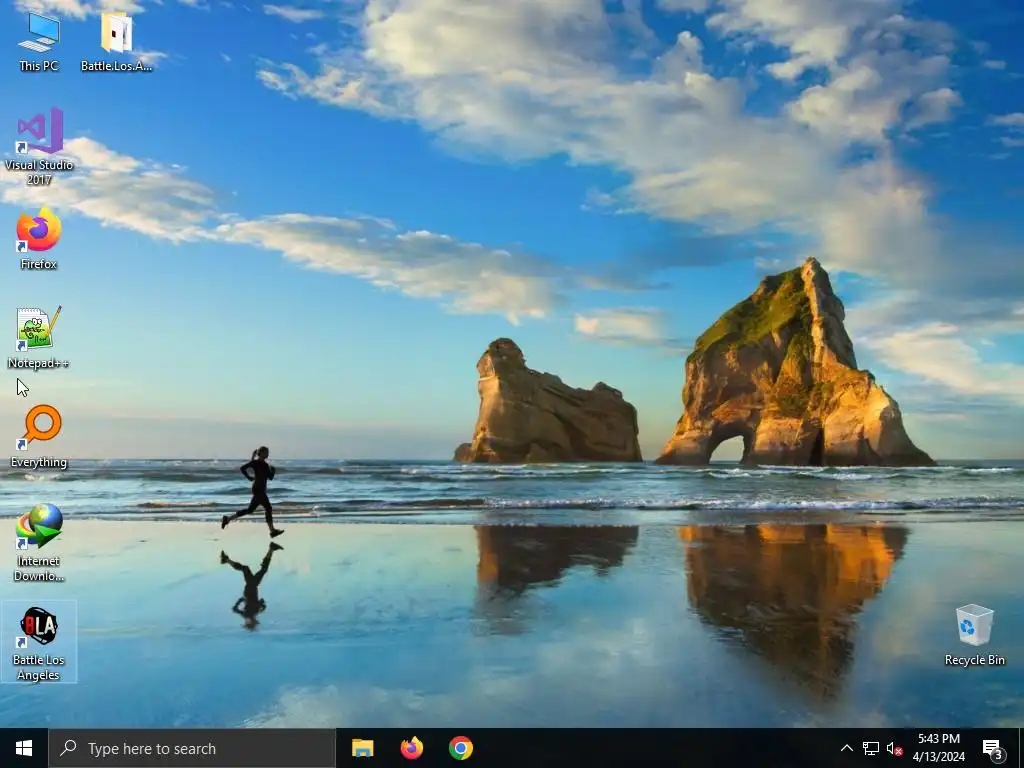1024x768 pixels.
Task: Launch Firefox from the taskbar
Action: pos(411,748)
